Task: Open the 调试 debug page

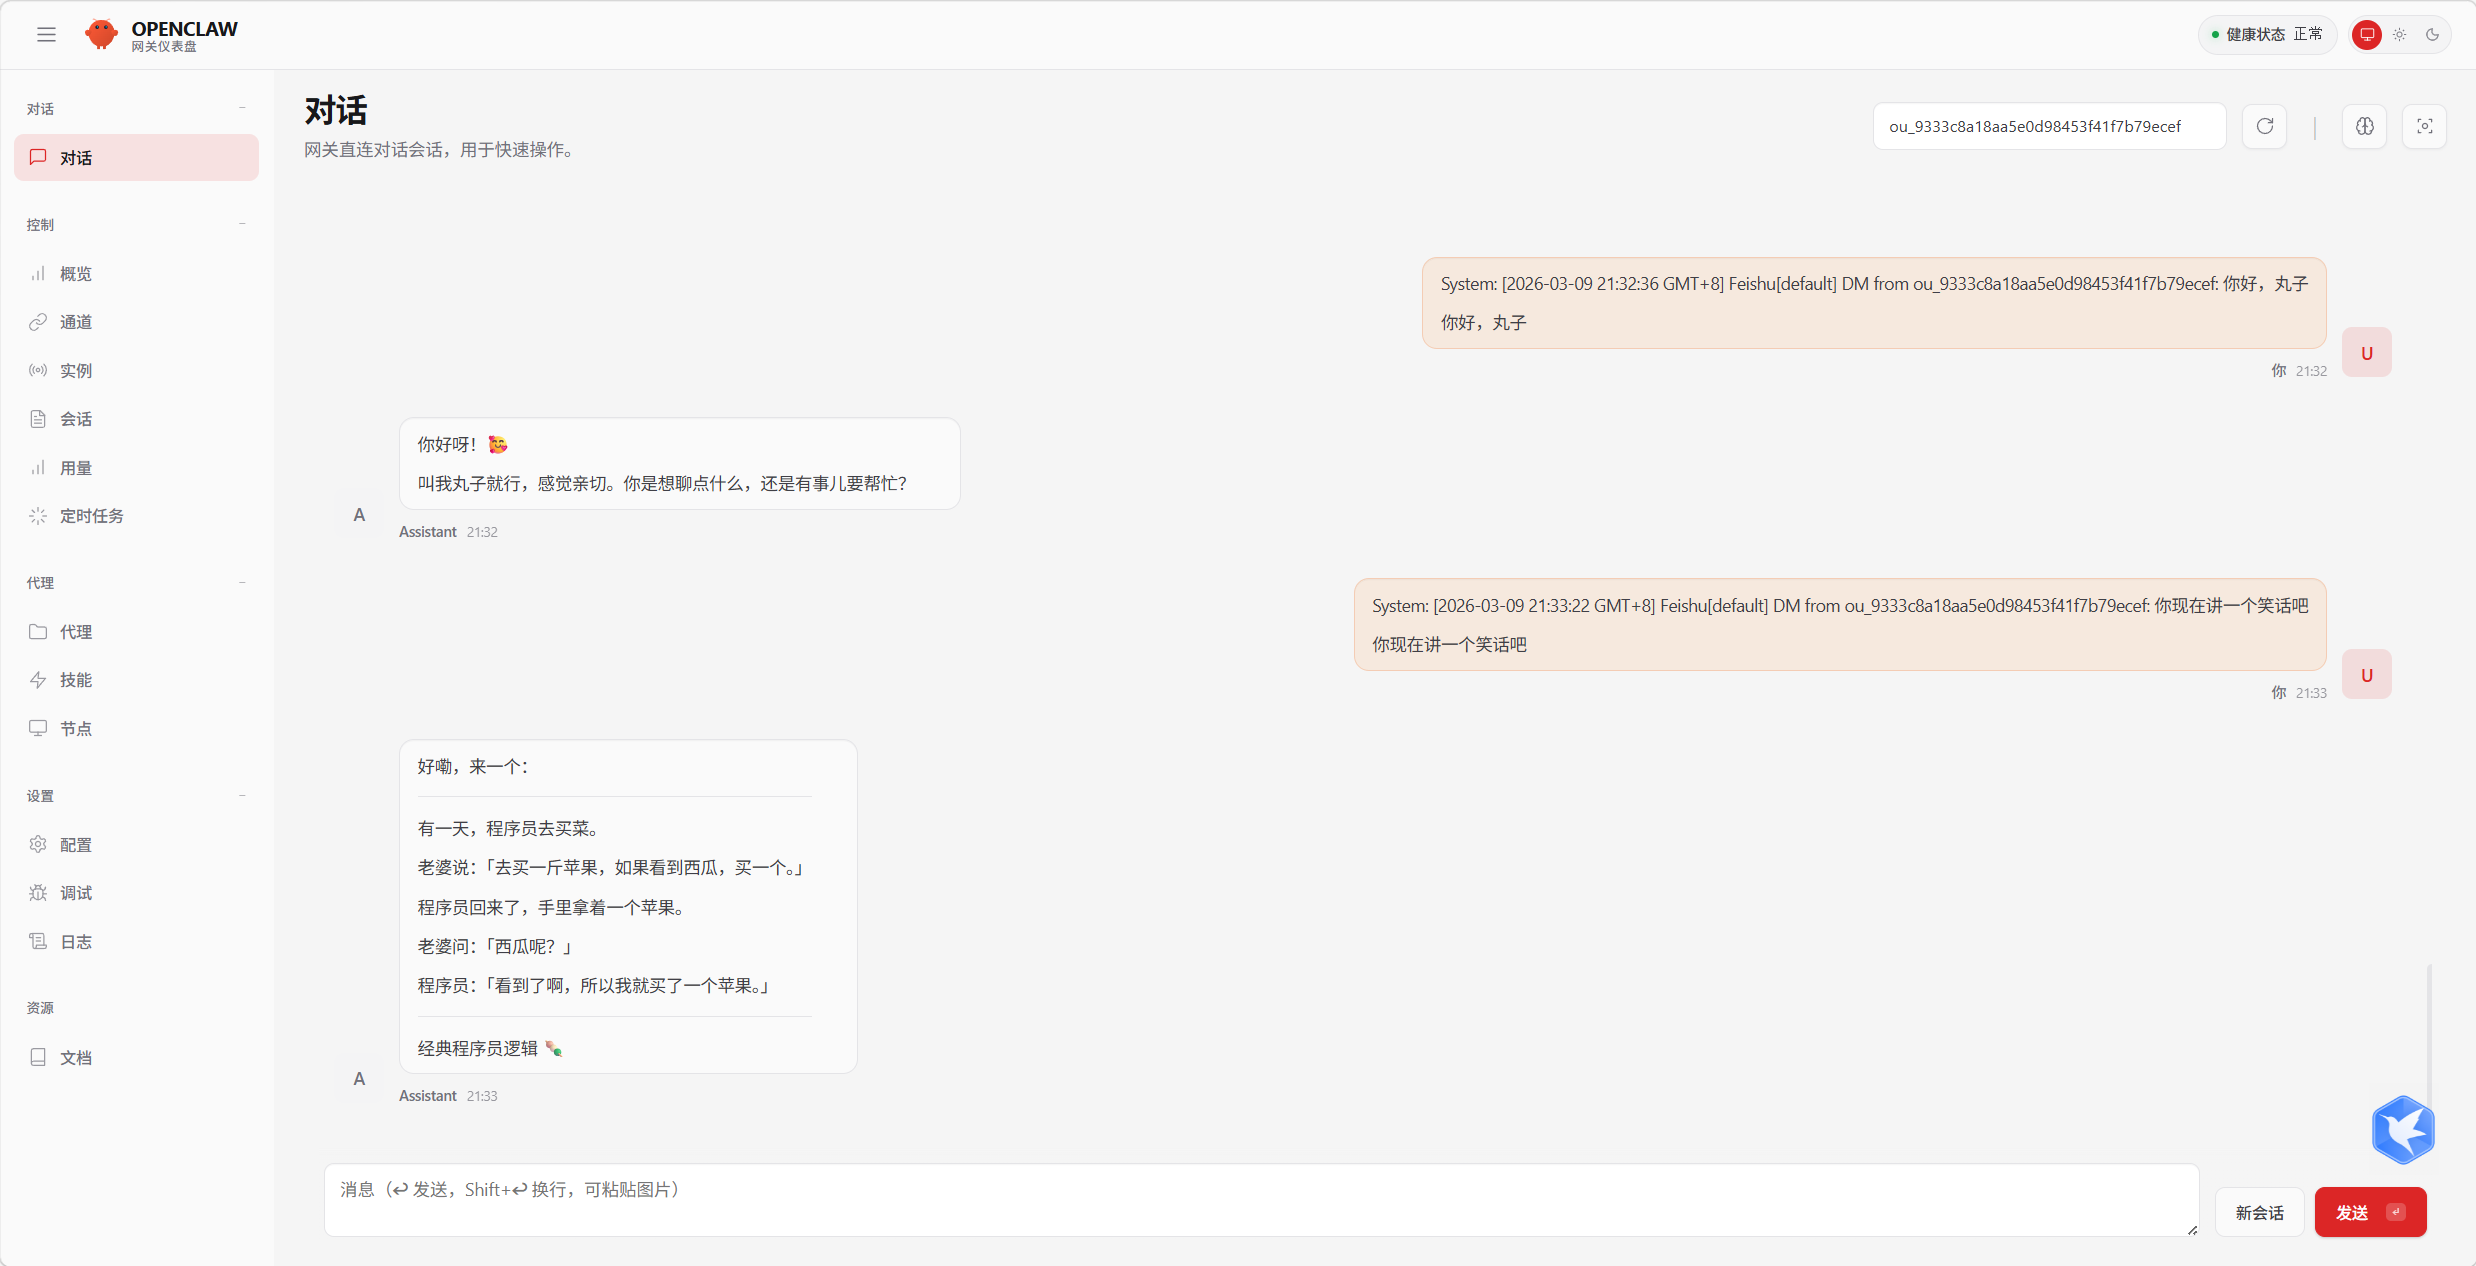Action: click(76, 893)
